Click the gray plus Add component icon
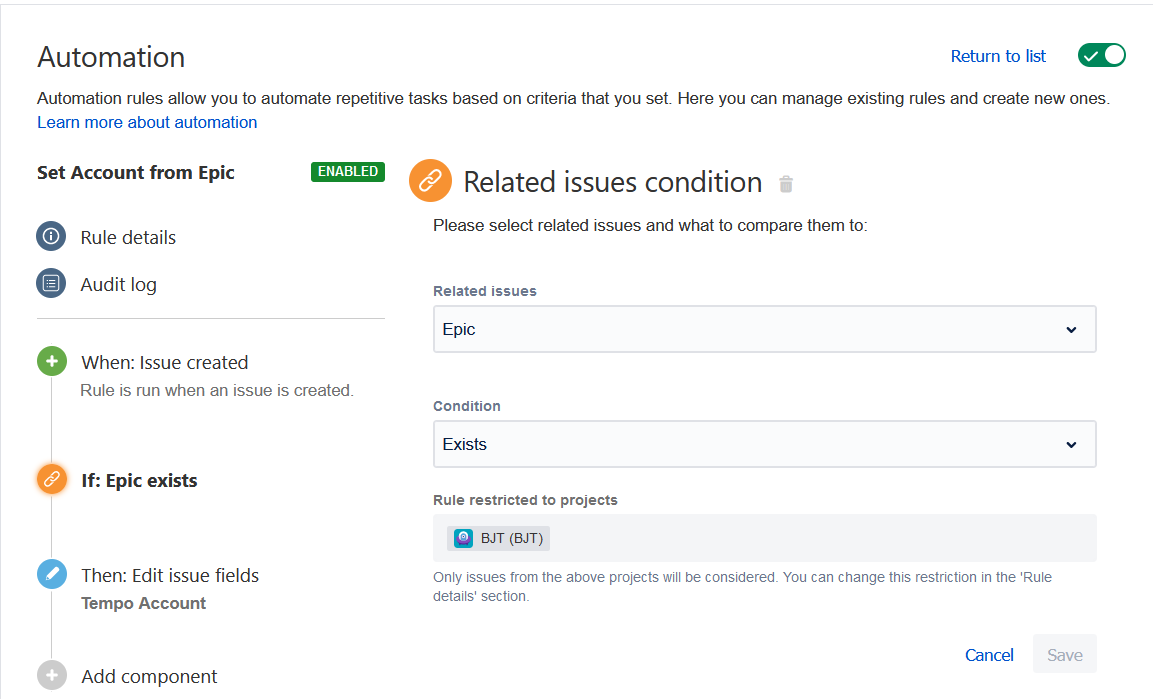The height and width of the screenshot is (699, 1153). (51, 676)
